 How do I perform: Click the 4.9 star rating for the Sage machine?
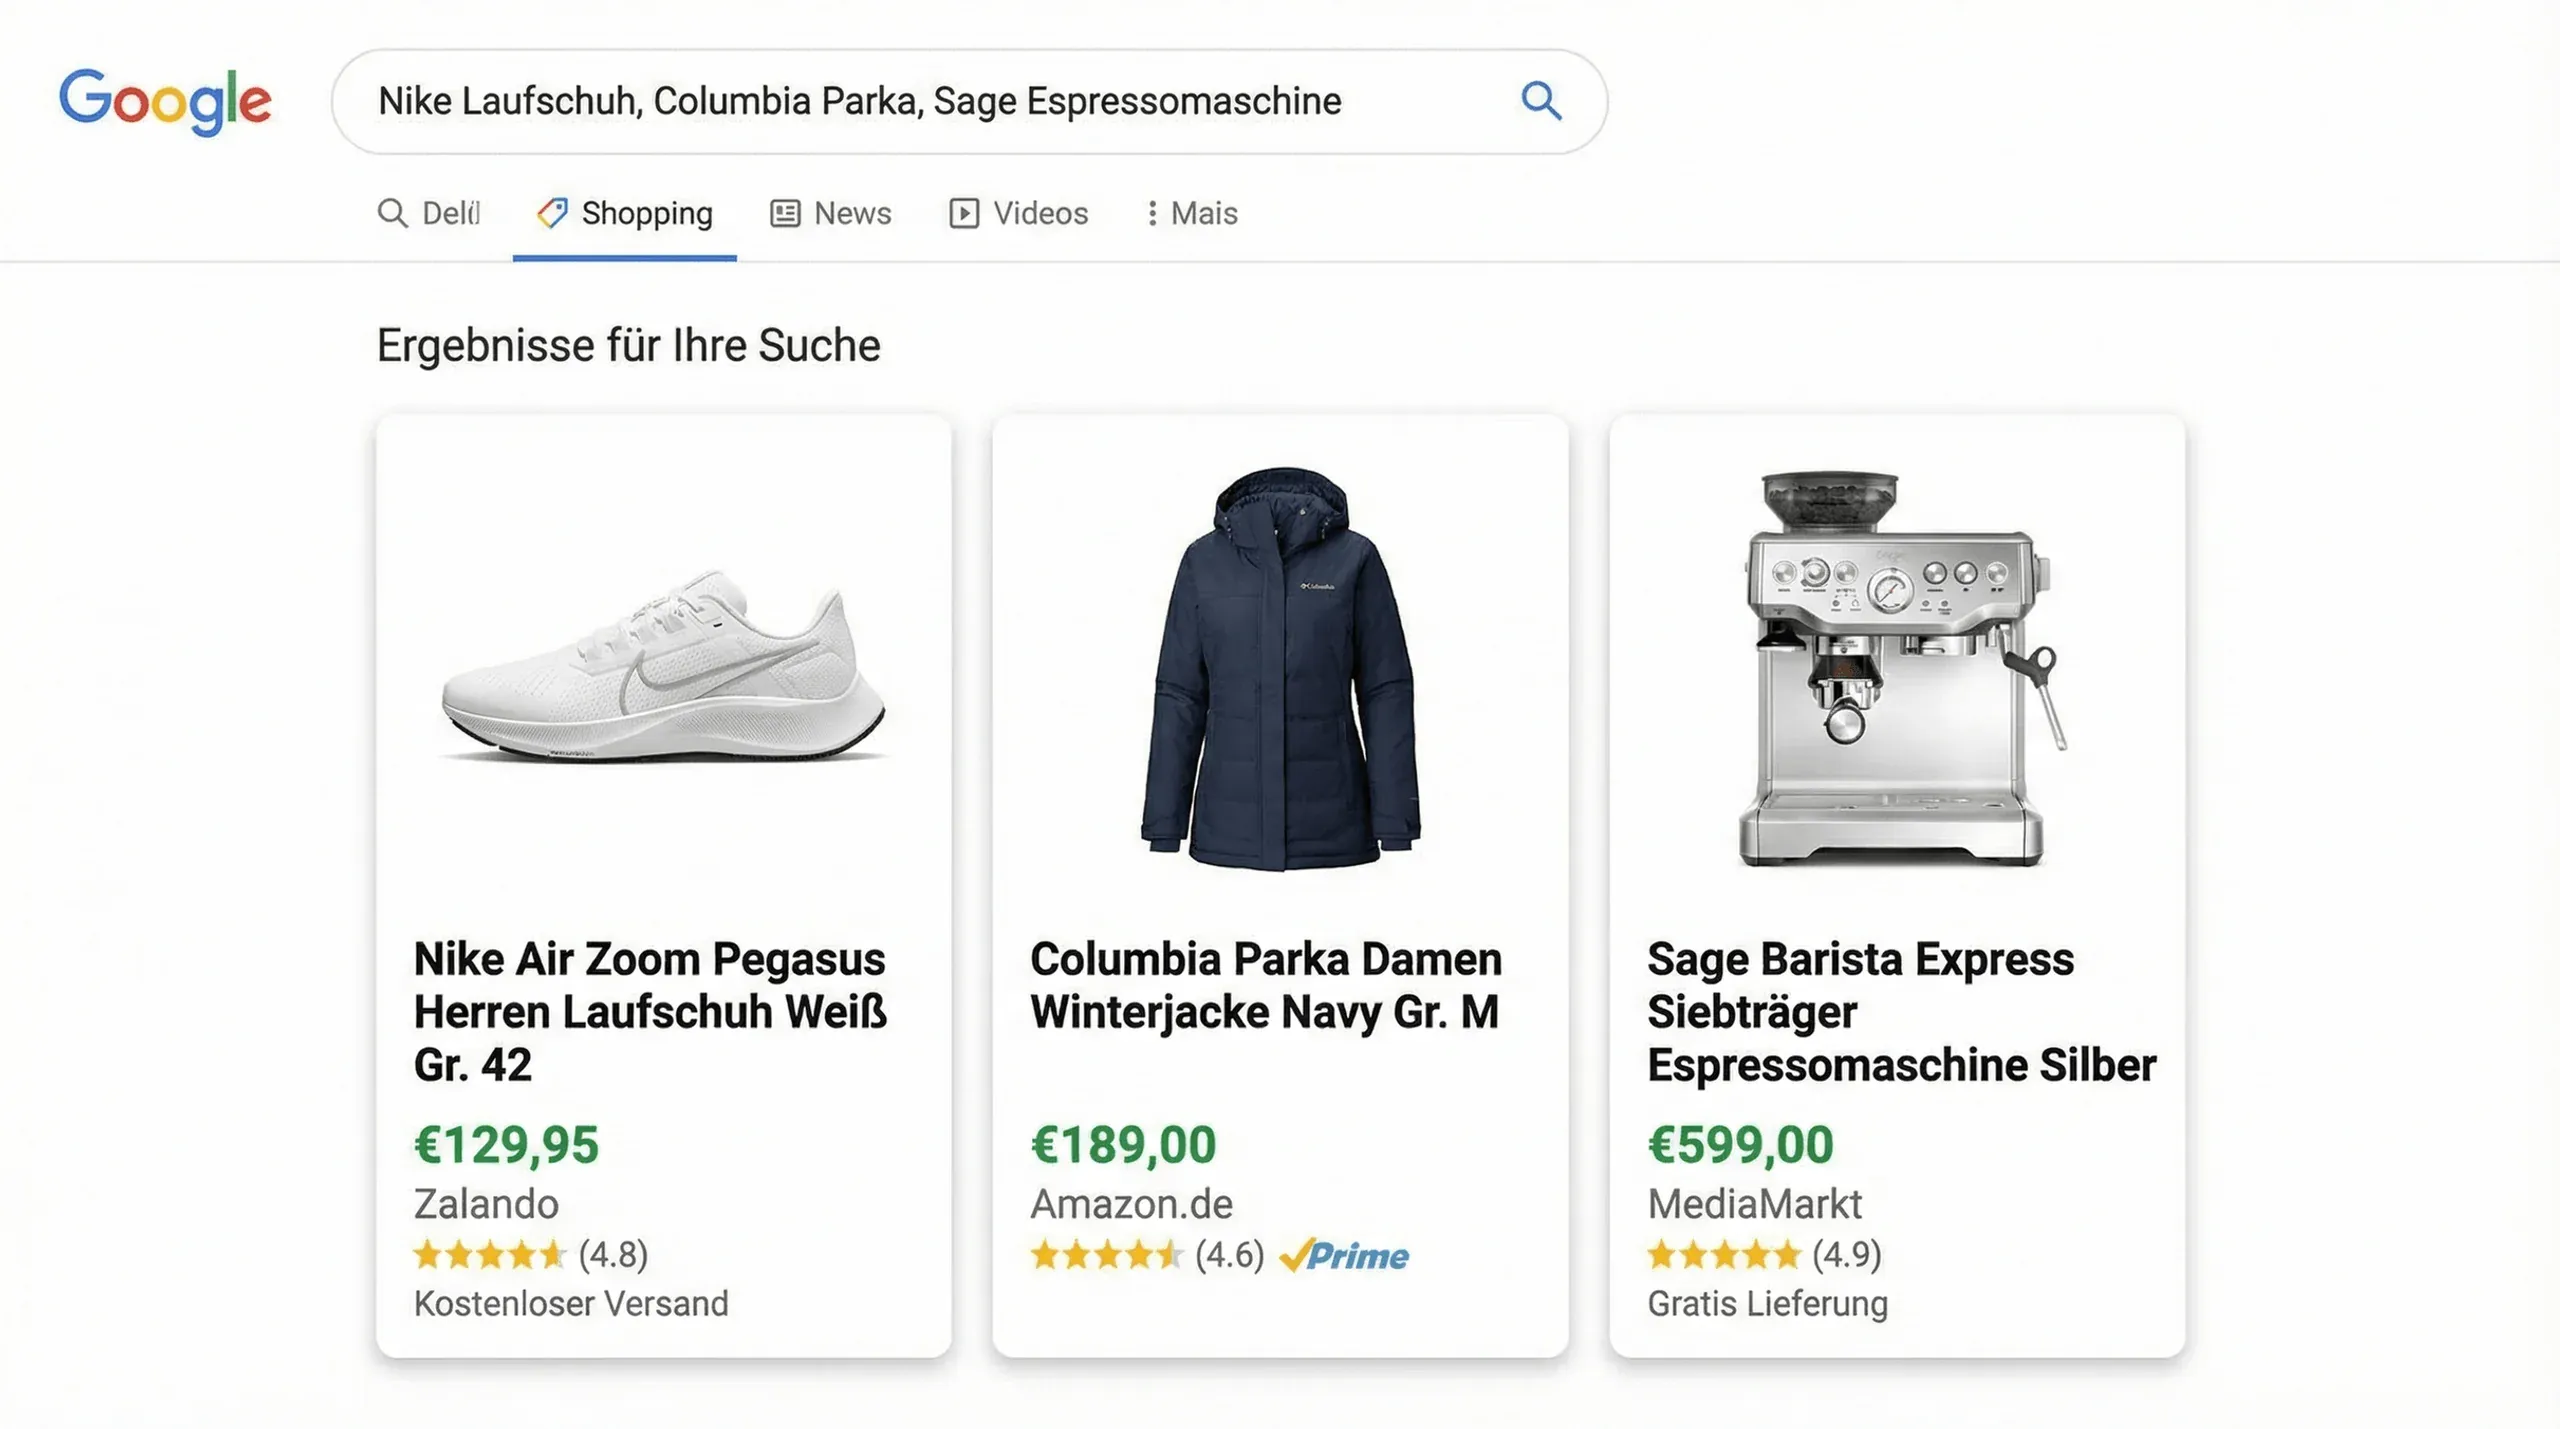point(1725,1256)
